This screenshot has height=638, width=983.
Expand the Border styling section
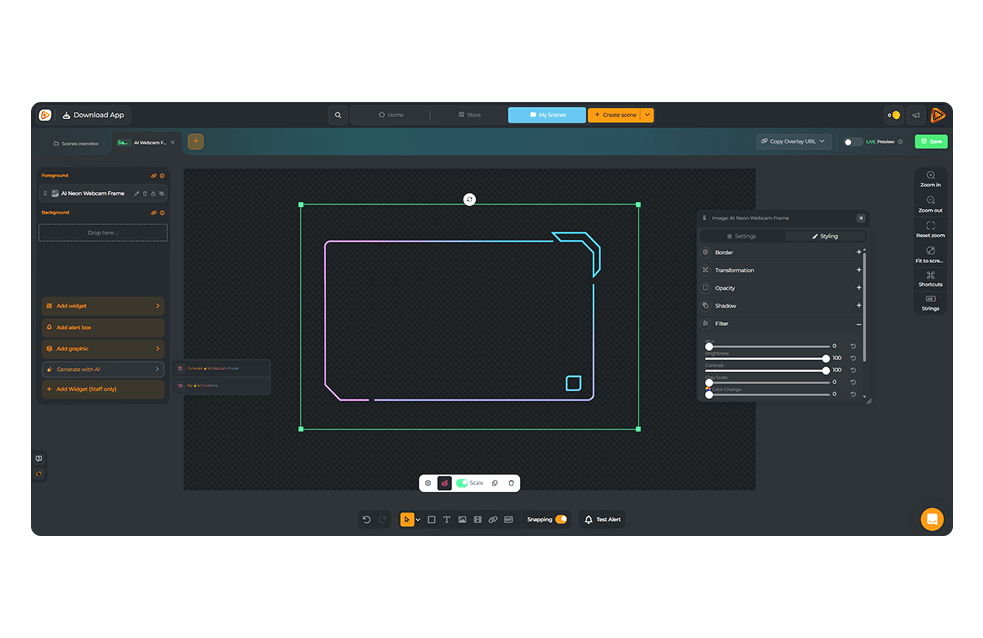click(x=858, y=252)
